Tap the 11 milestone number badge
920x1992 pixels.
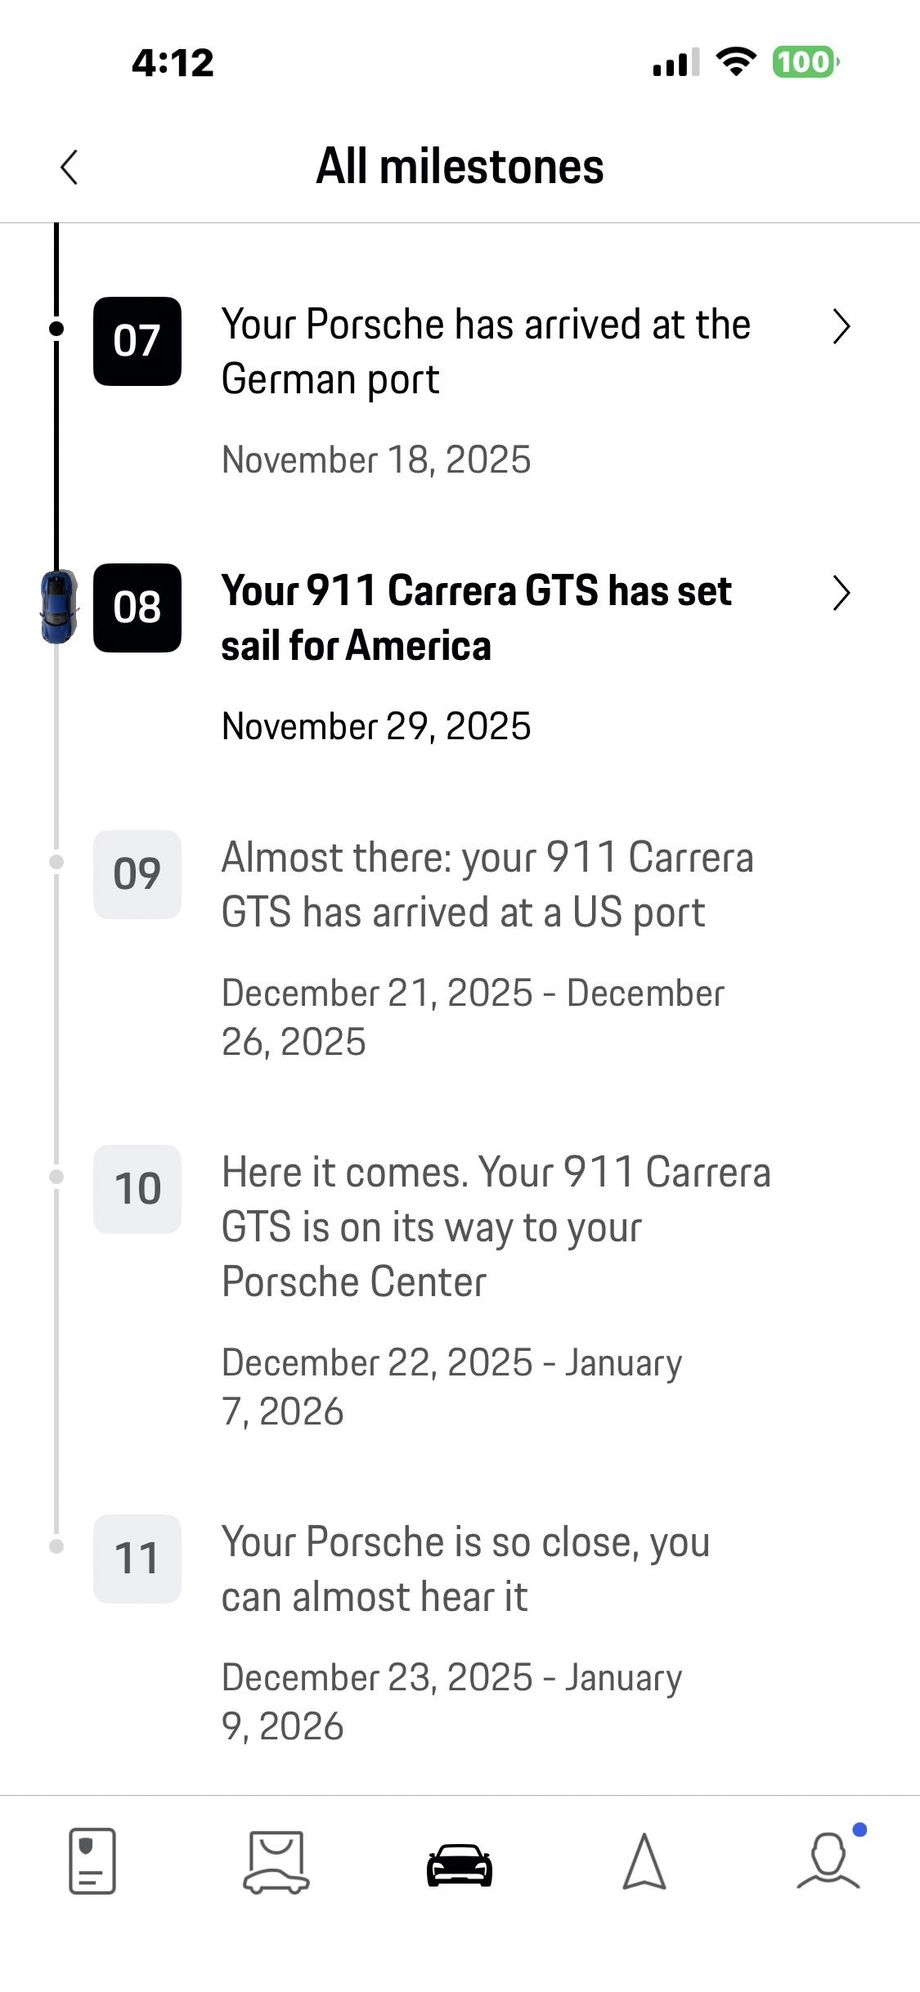[x=137, y=1559]
